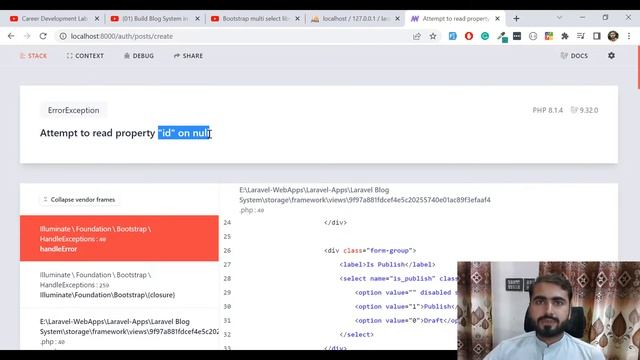Image resolution: width=640 pixels, height=360 pixels.
Task: Click the address bar URL localhost:8000/auth/posts/create
Action: pyautogui.click(x=122, y=36)
